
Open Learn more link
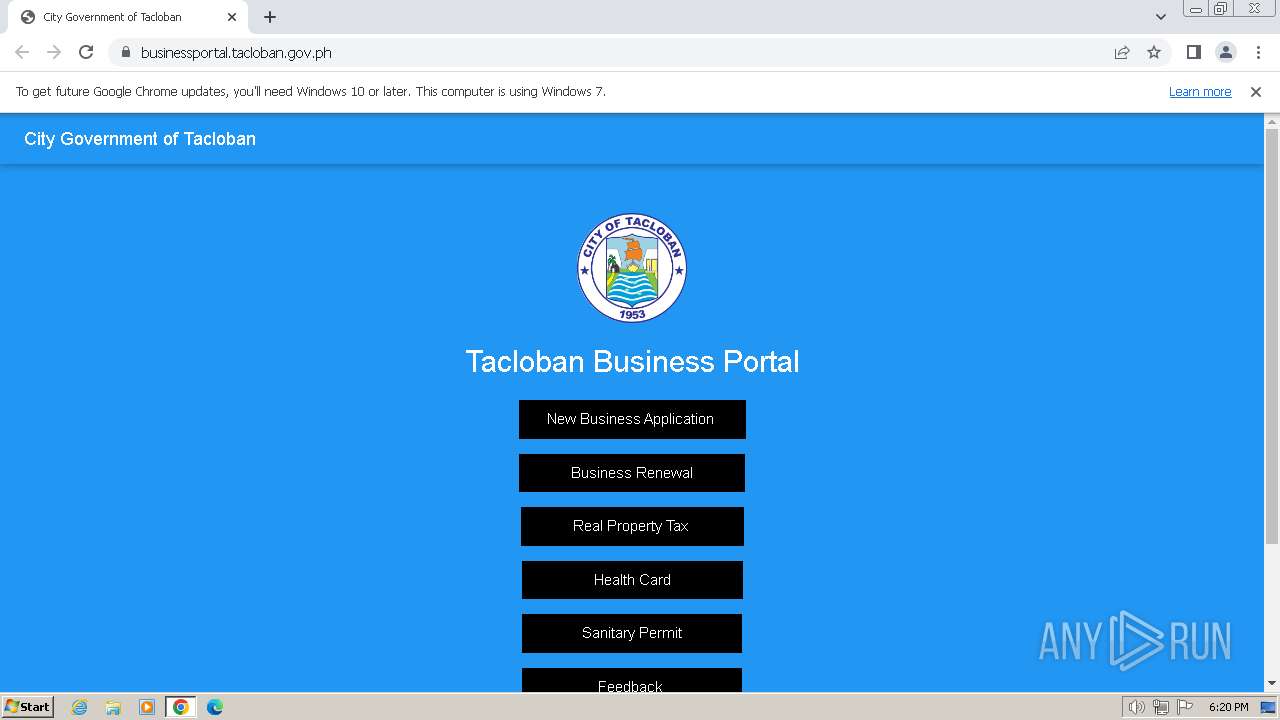coord(1200,92)
